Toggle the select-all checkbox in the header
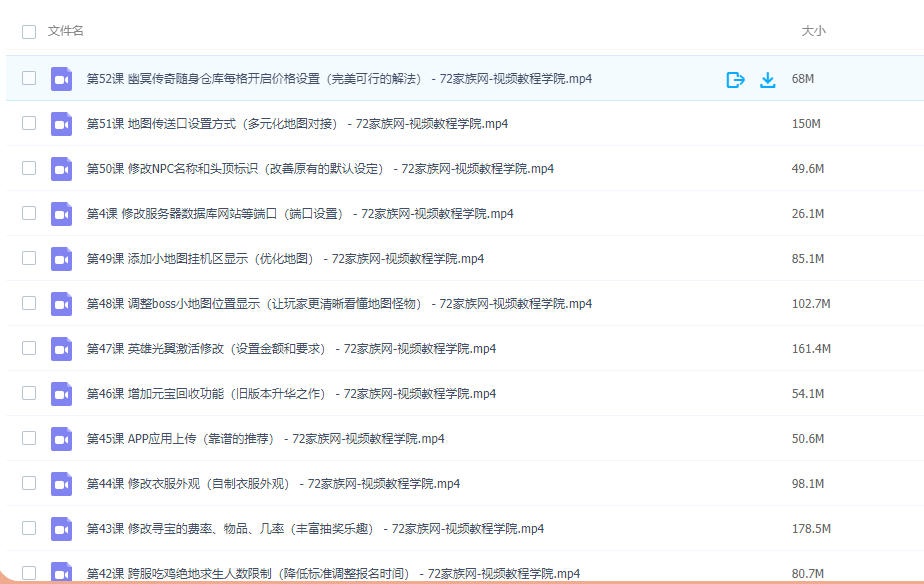Viewport: 924px width, 584px height. pos(28,31)
